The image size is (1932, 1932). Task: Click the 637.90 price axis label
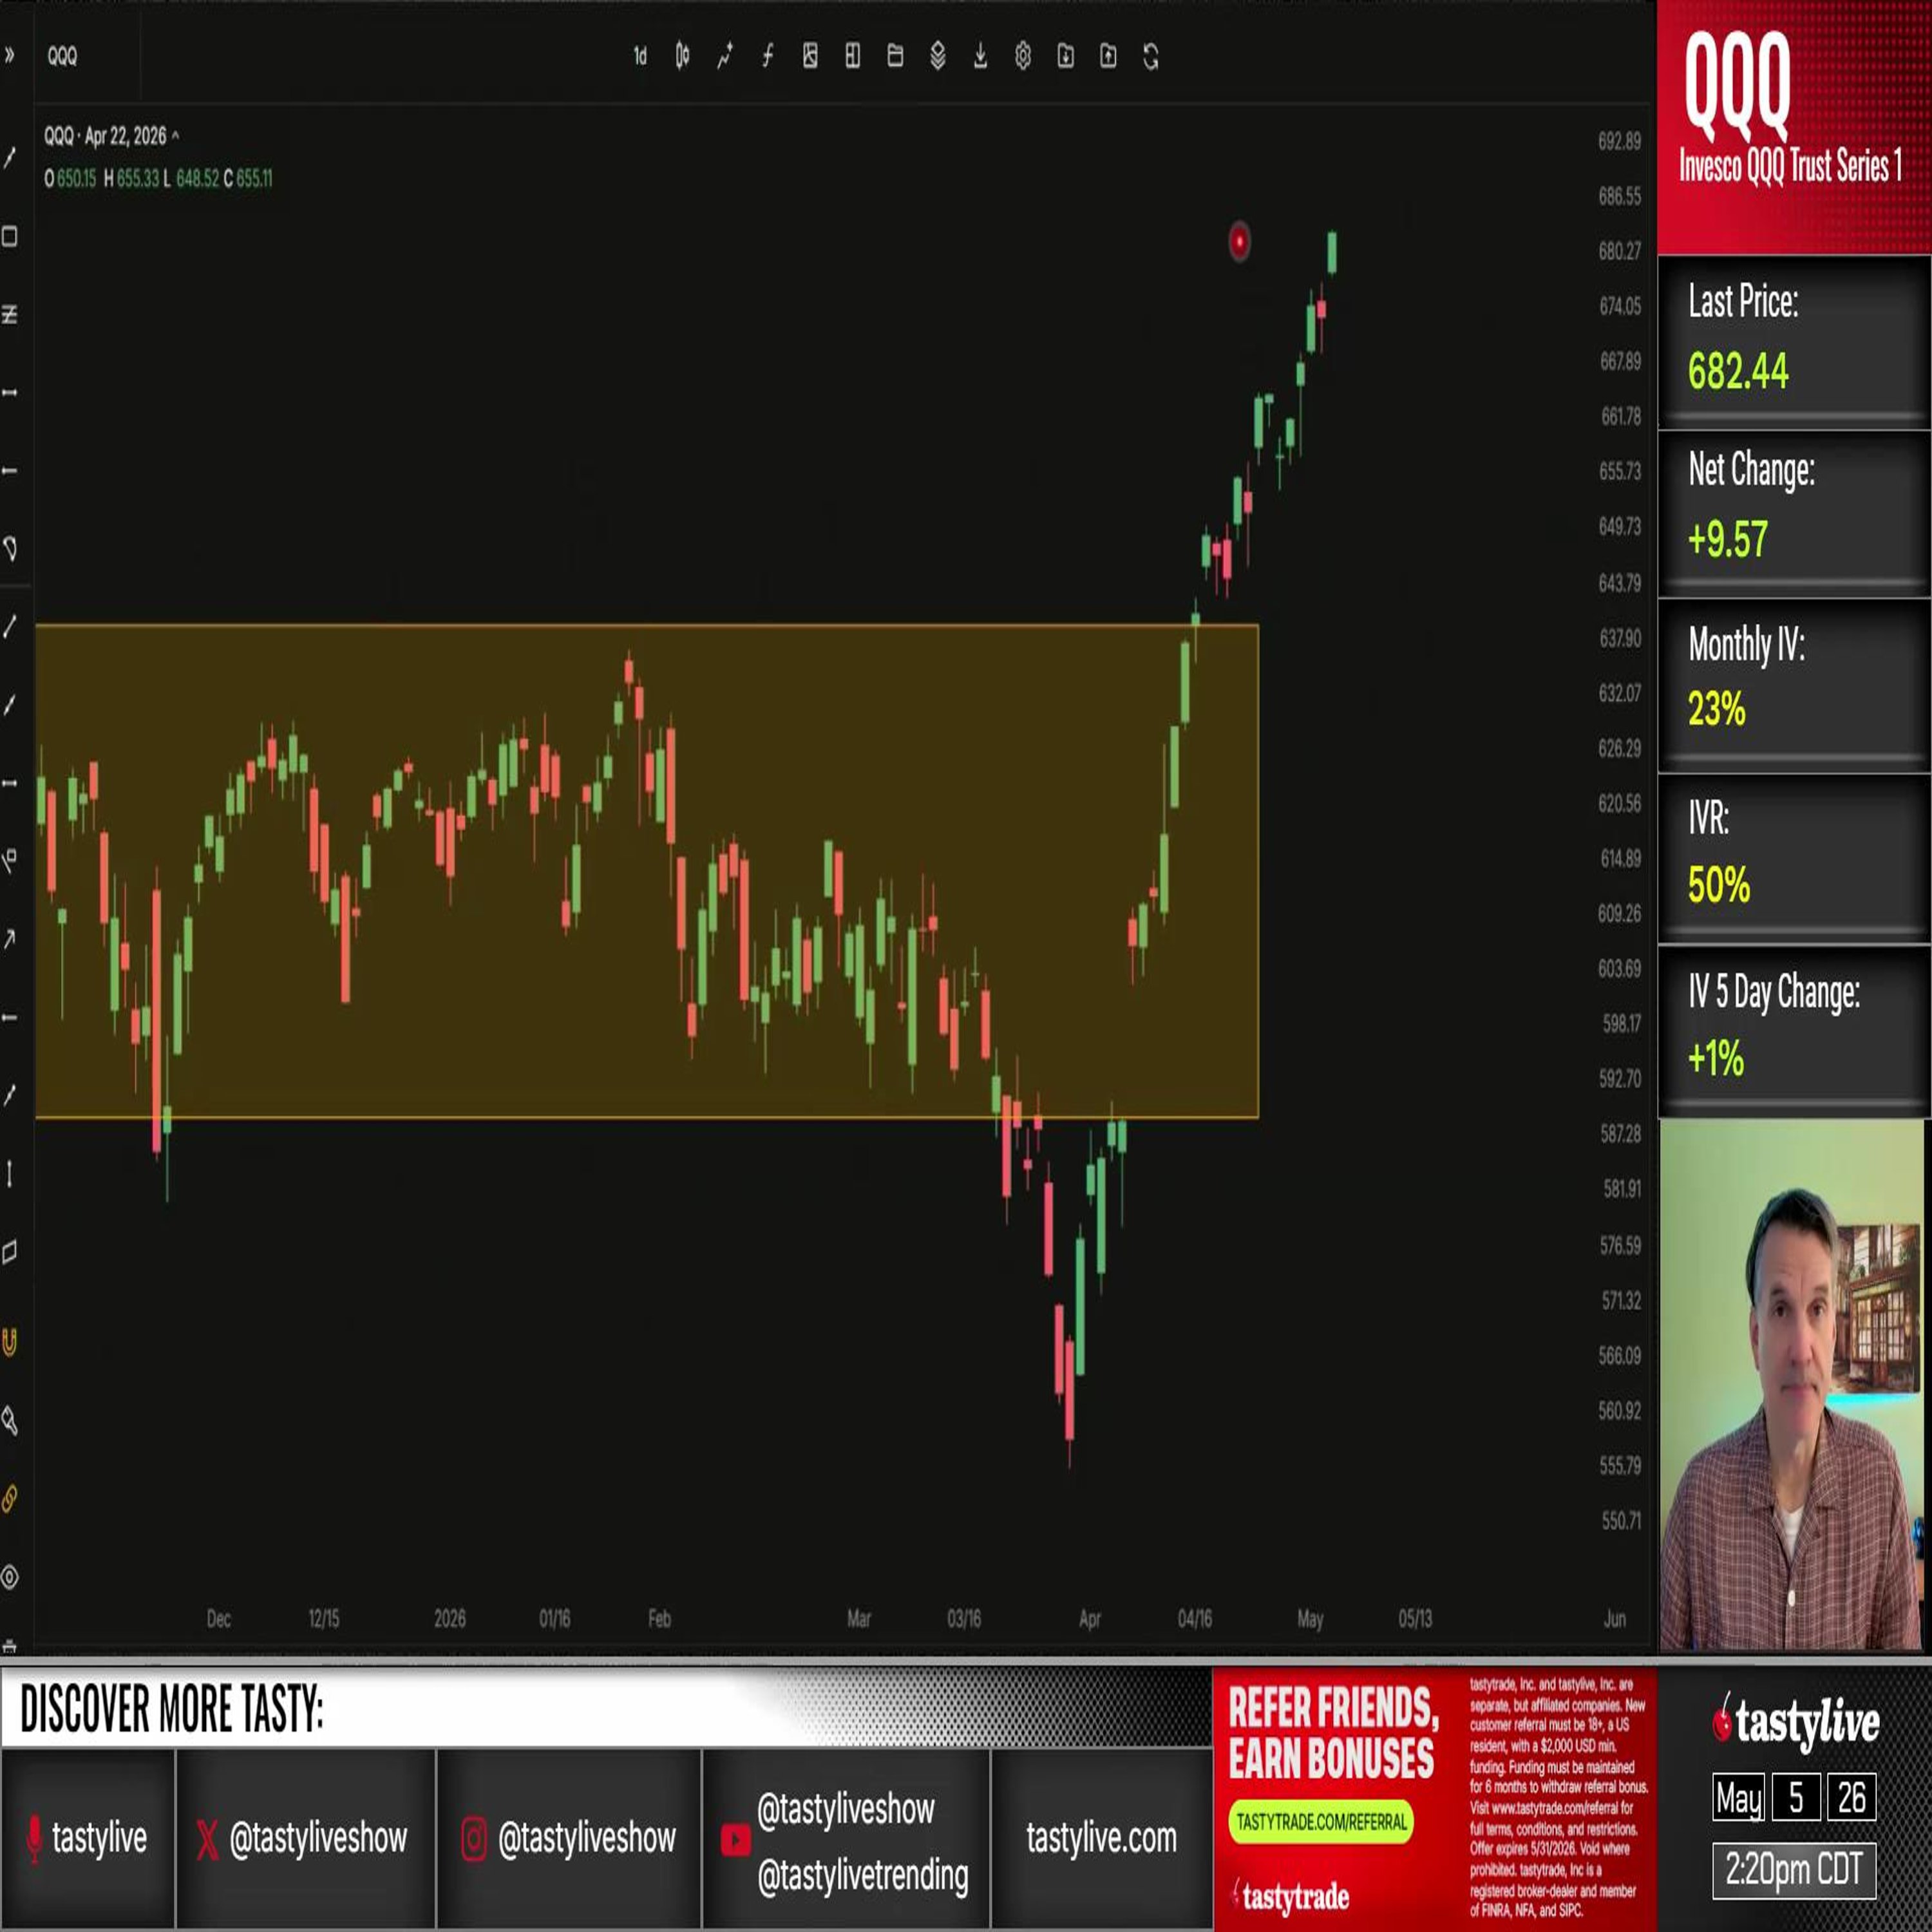pos(1619,638)
